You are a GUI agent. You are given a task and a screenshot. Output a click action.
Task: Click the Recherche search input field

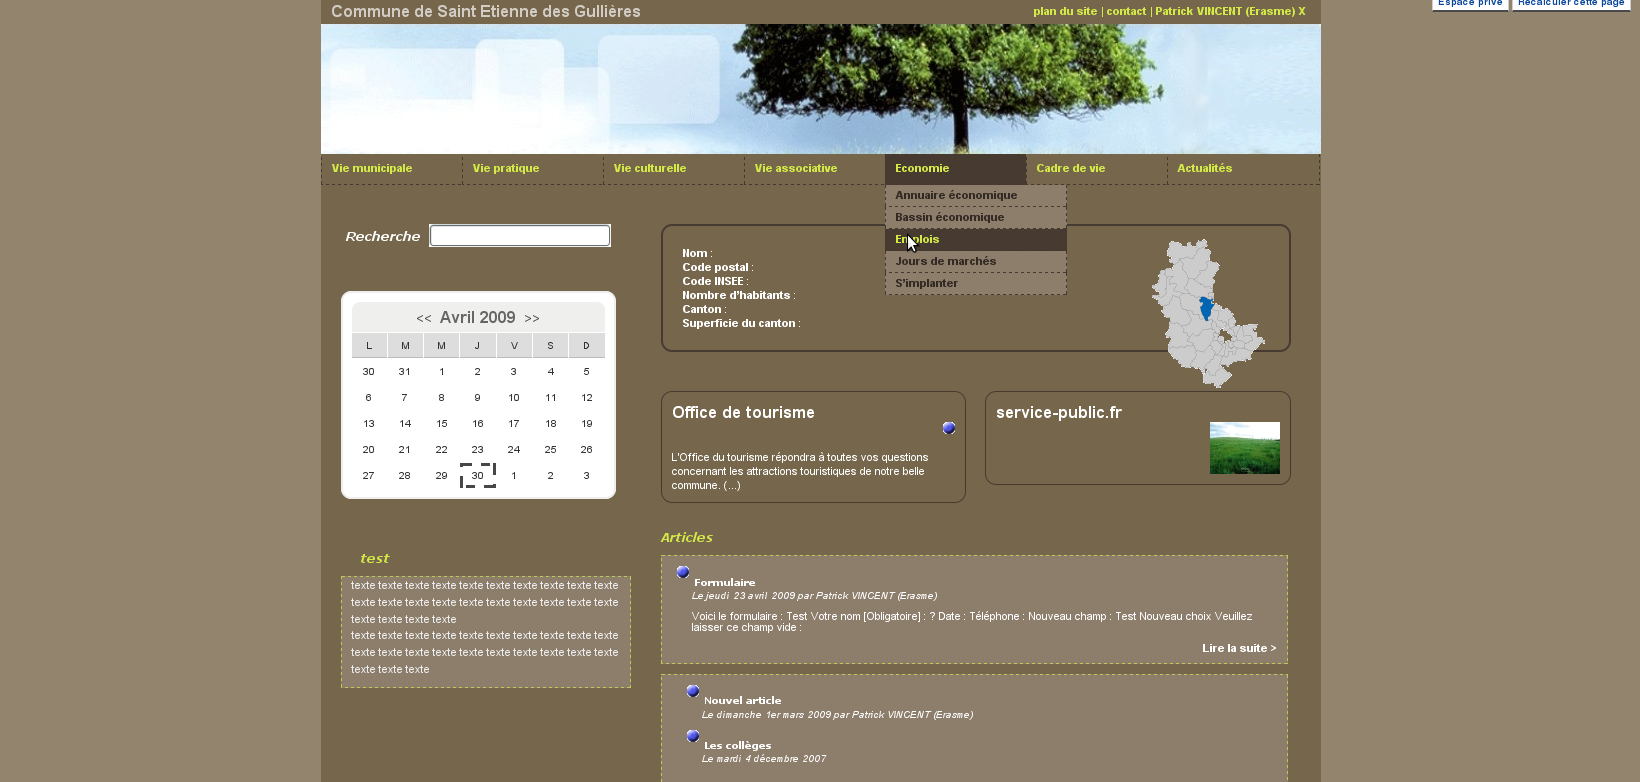[519, 236]
